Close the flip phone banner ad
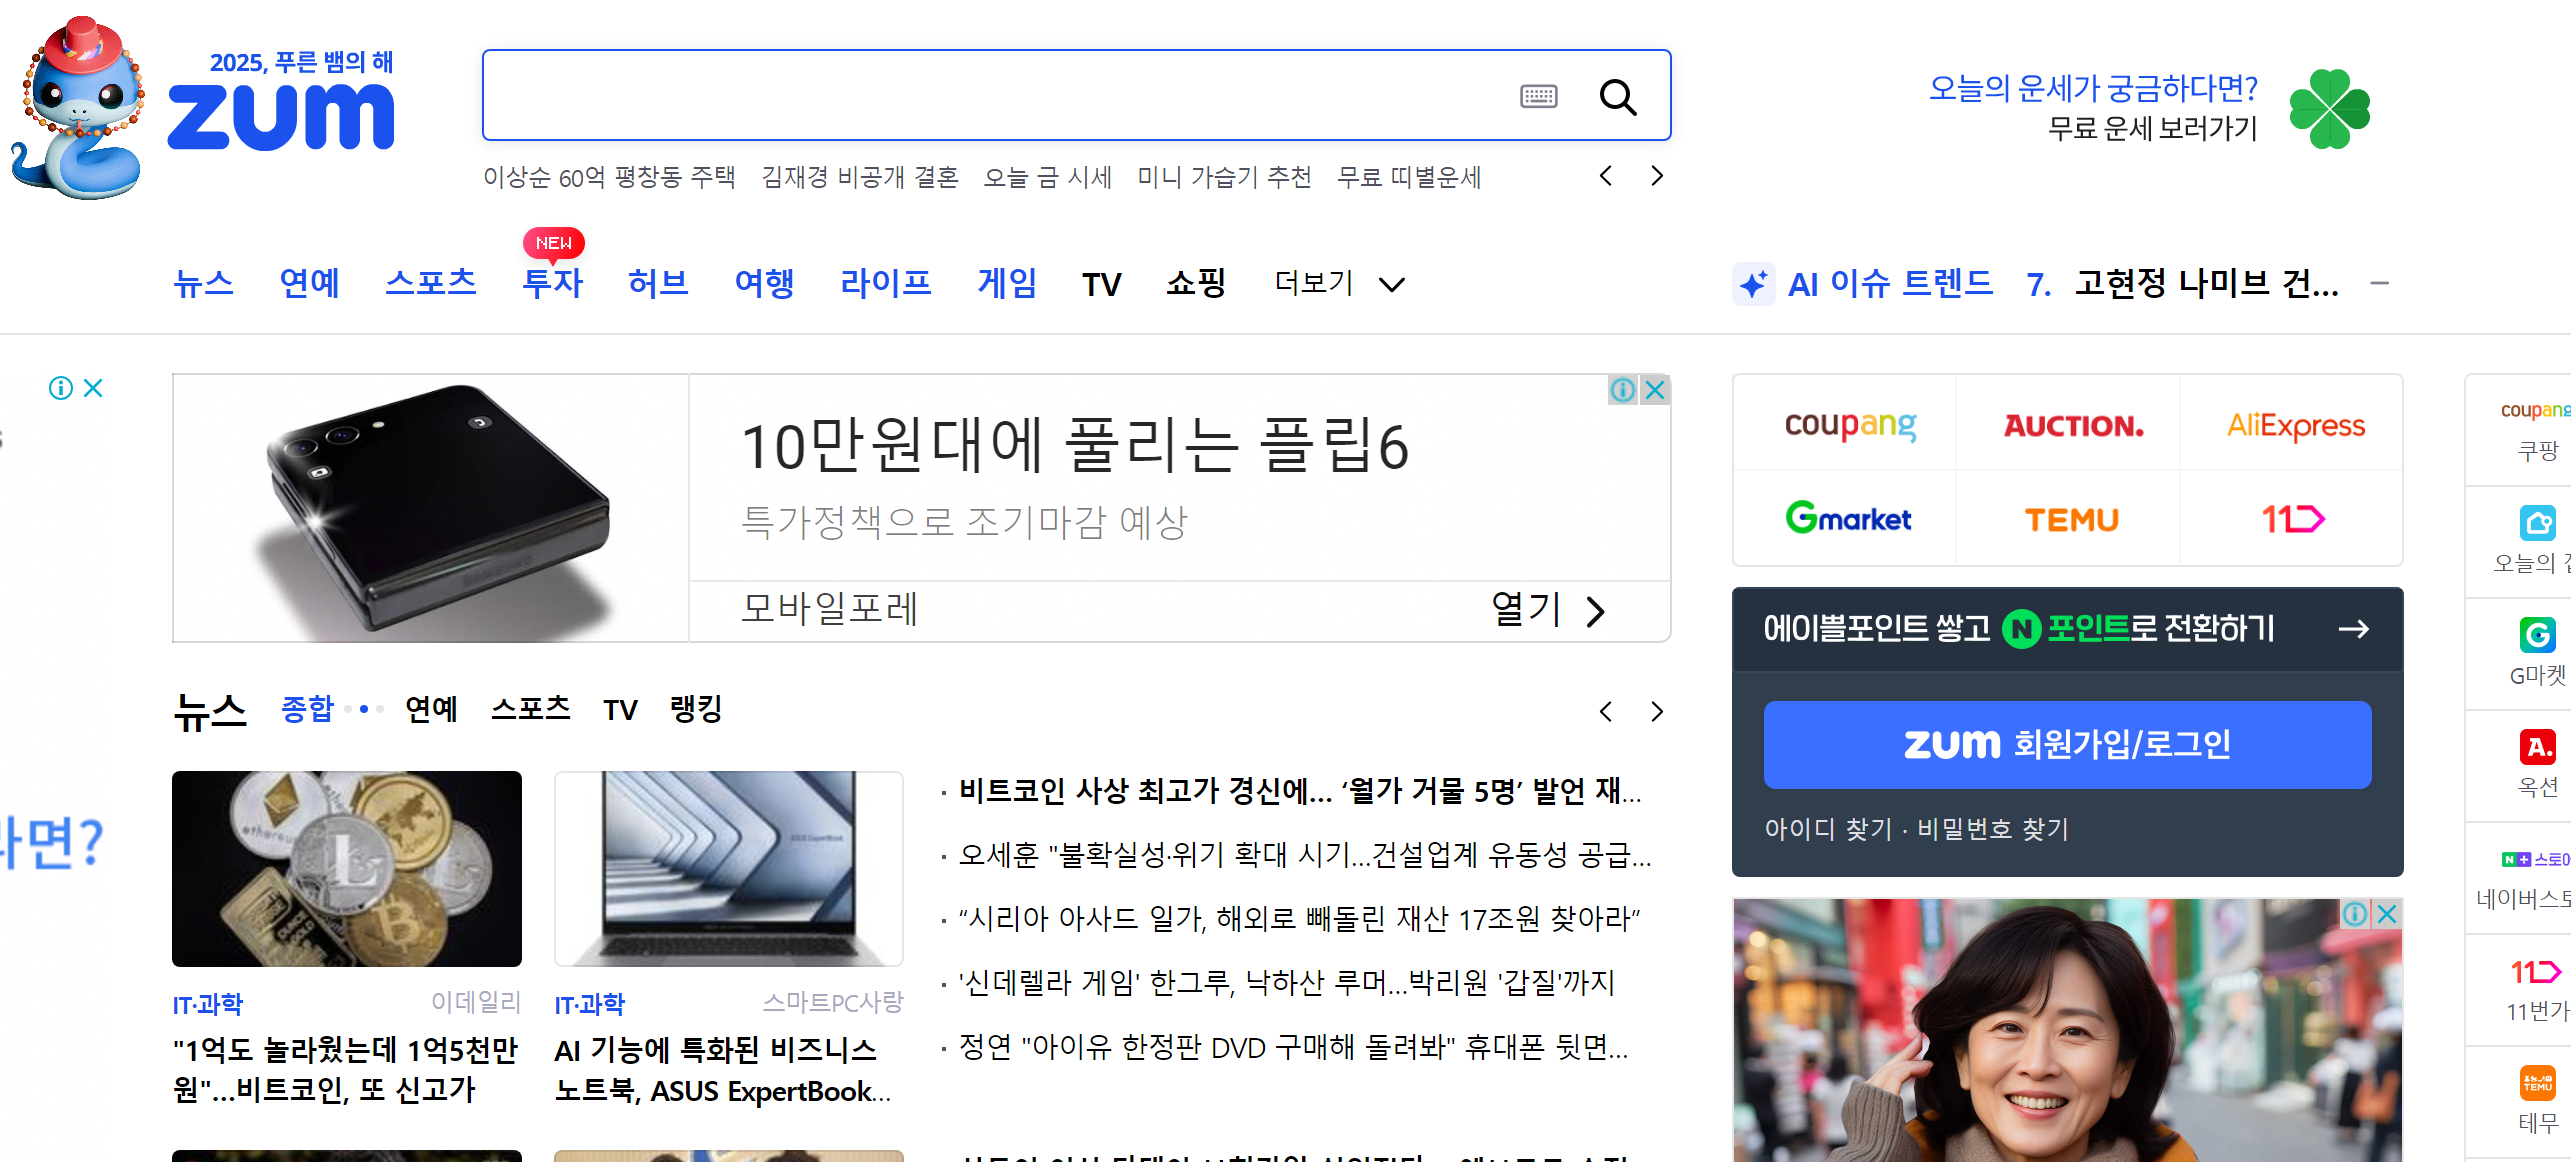Screen dimensions: 2571x1162 1655,390
